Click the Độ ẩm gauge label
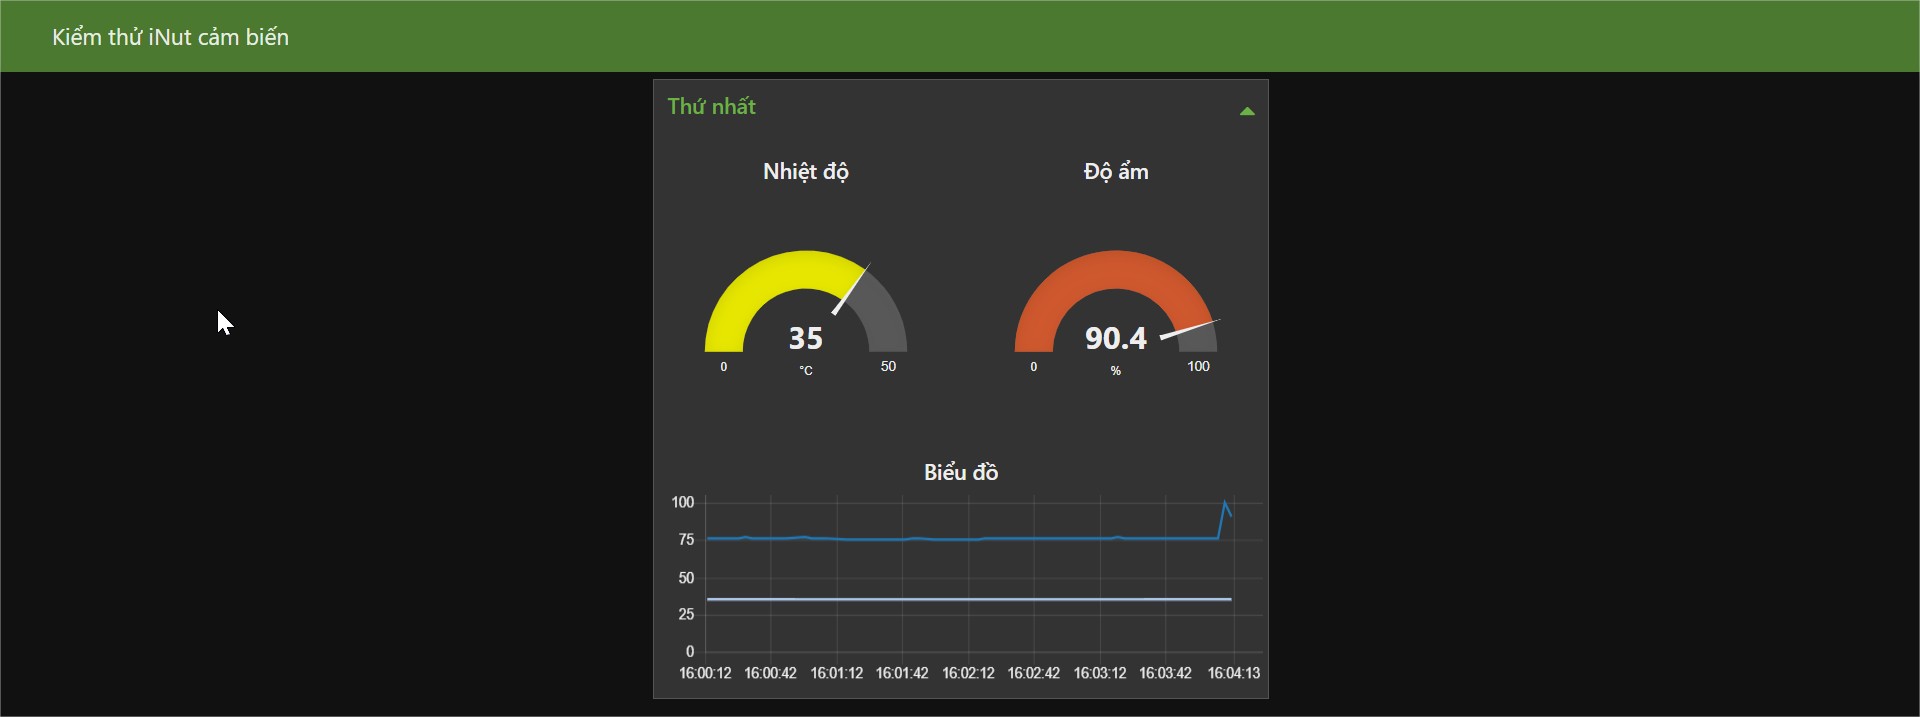Viewport: 1920px width, 717px height. 1115,172
